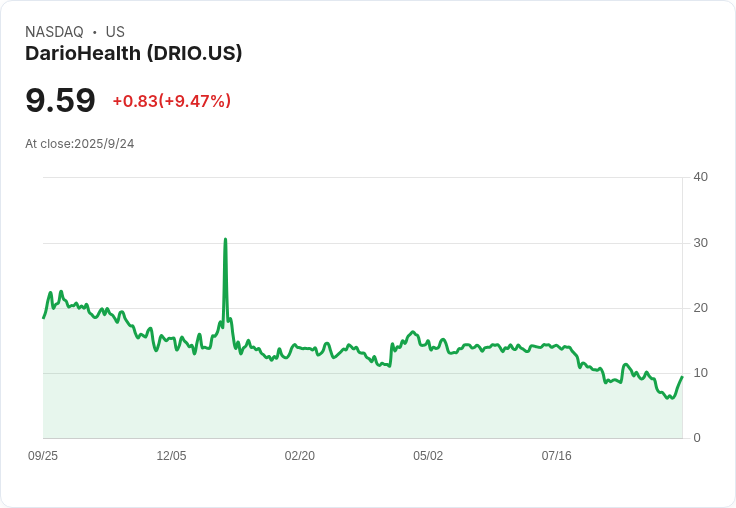Select the first data point at the line's left start
The height and width of the screenshot is (508, 736).
pyautogui.click(x=43, y=318)
